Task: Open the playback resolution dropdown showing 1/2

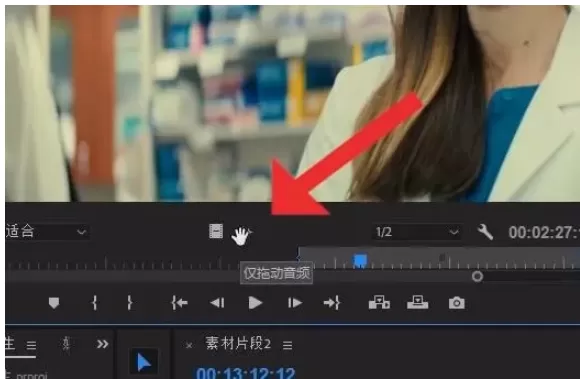Action: pos(417,232)
